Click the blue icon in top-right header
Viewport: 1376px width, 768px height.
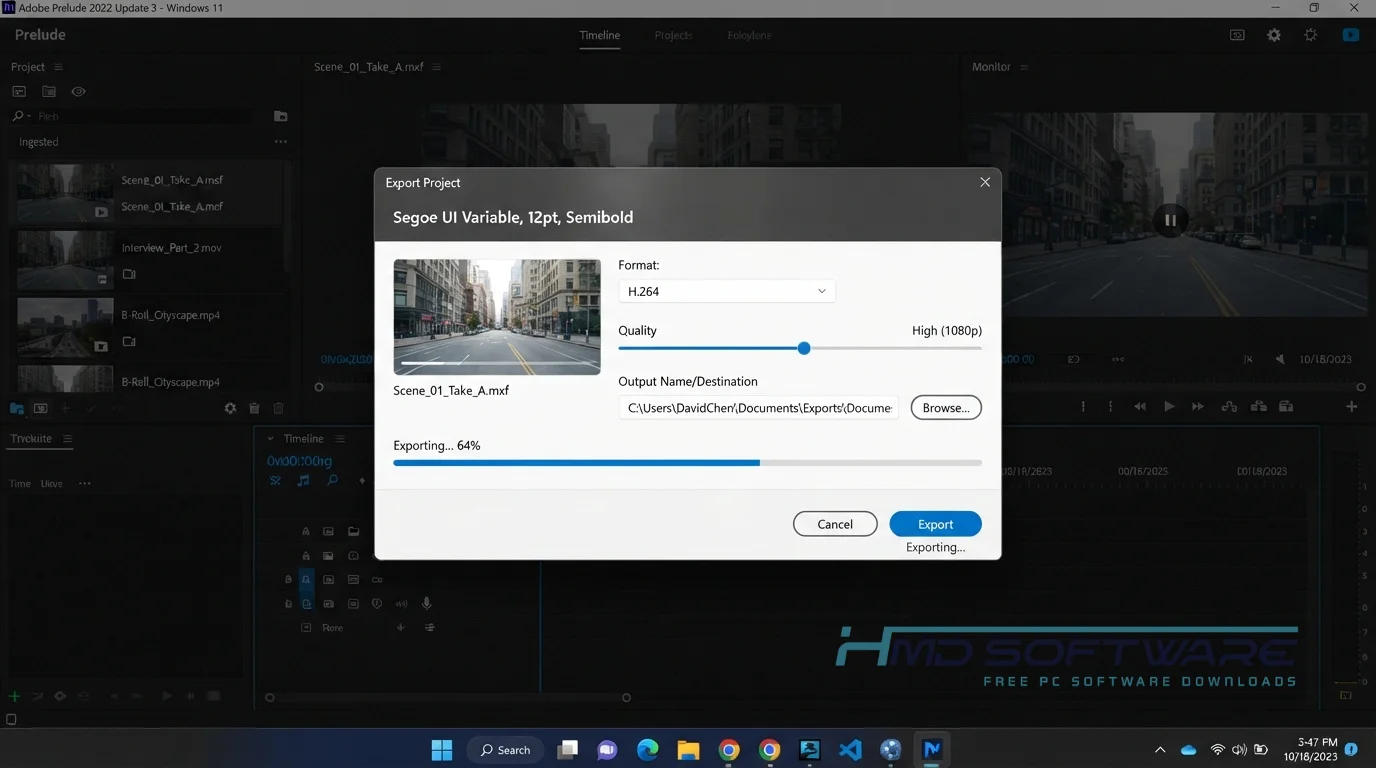click(1351, 35)
